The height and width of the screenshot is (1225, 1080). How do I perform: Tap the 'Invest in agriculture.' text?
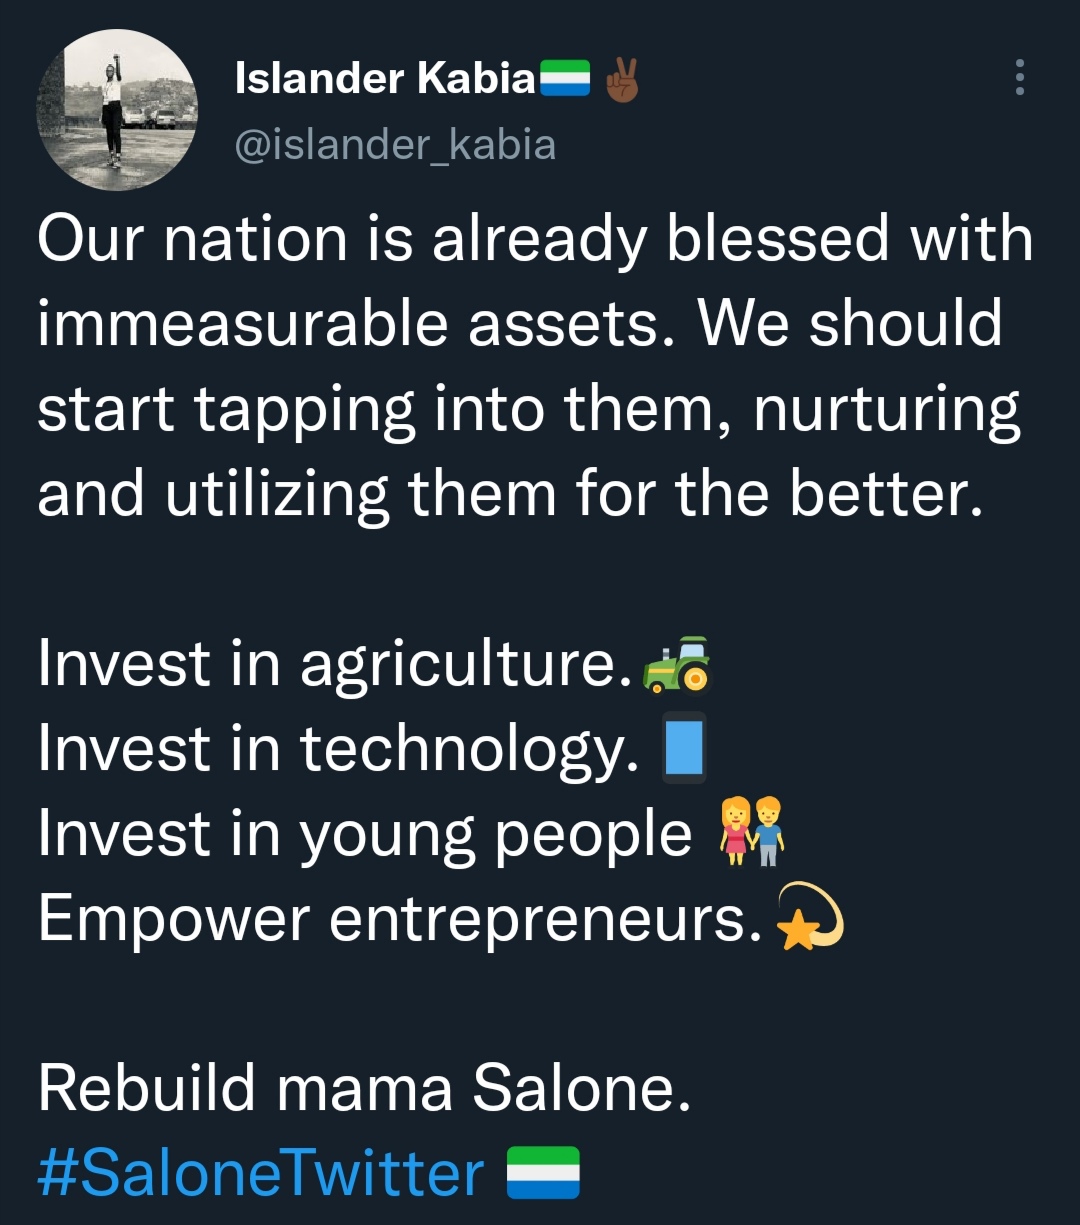coord(335,664)
